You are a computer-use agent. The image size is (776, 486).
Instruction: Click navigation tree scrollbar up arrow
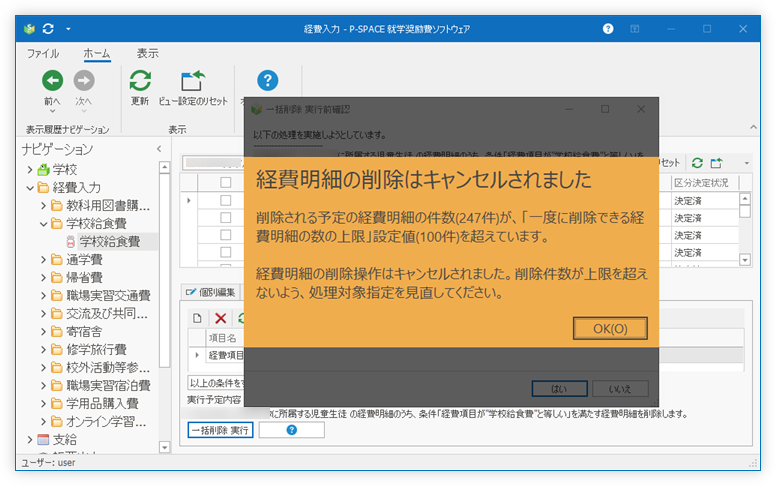click(x=165, y=168)
